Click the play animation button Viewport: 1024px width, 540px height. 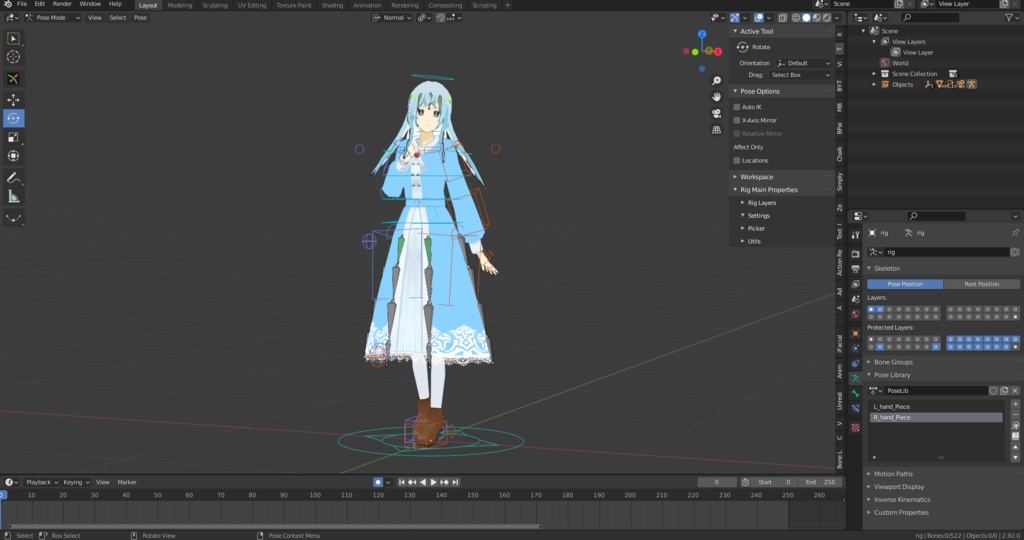[434, 482]
